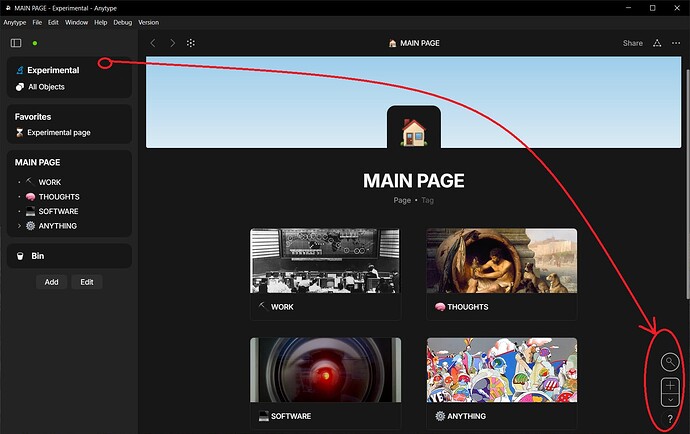Click the Page type label under title
690x434 pixels.
[402, 200]
